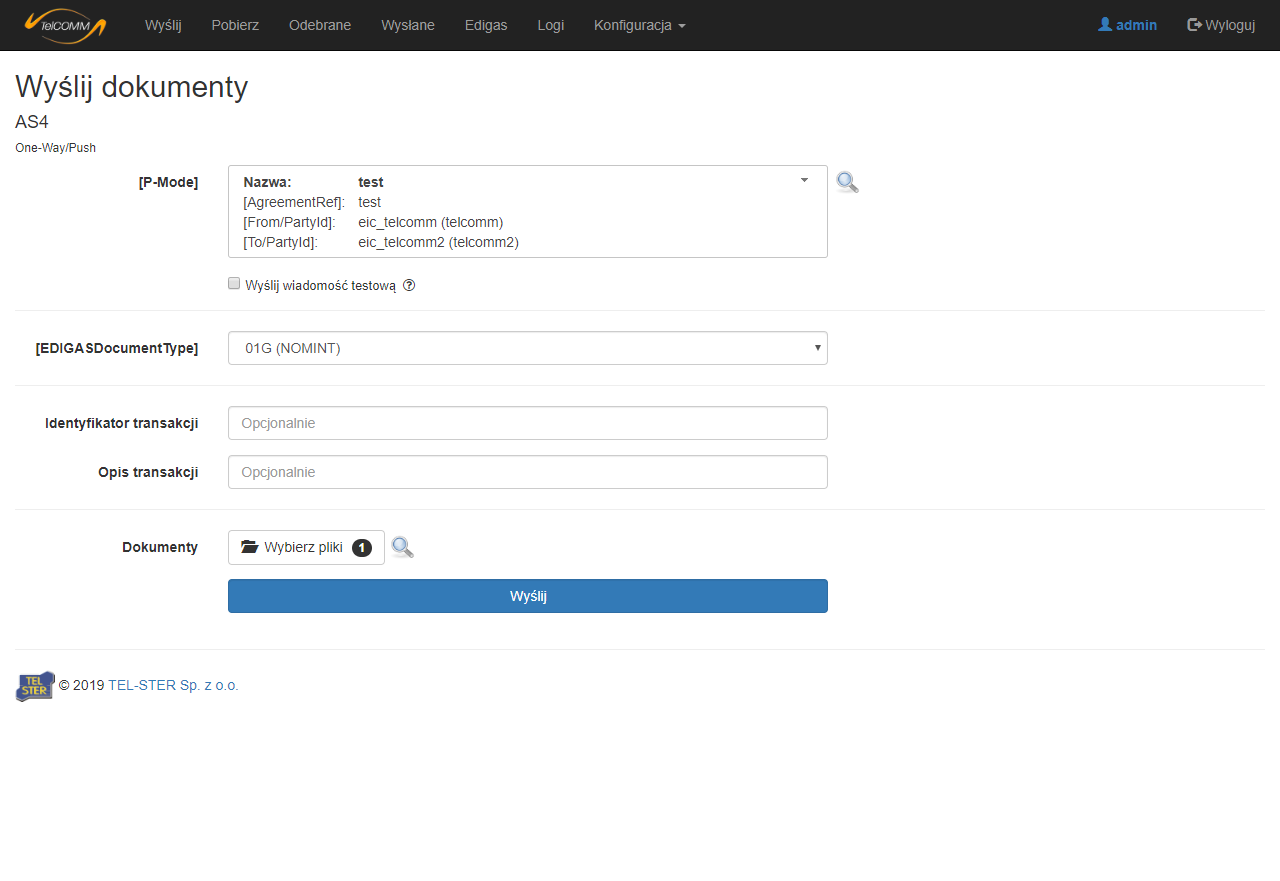1280x881 pixels.
Task: Open the Wysłane page
Action: click(408, 25)
